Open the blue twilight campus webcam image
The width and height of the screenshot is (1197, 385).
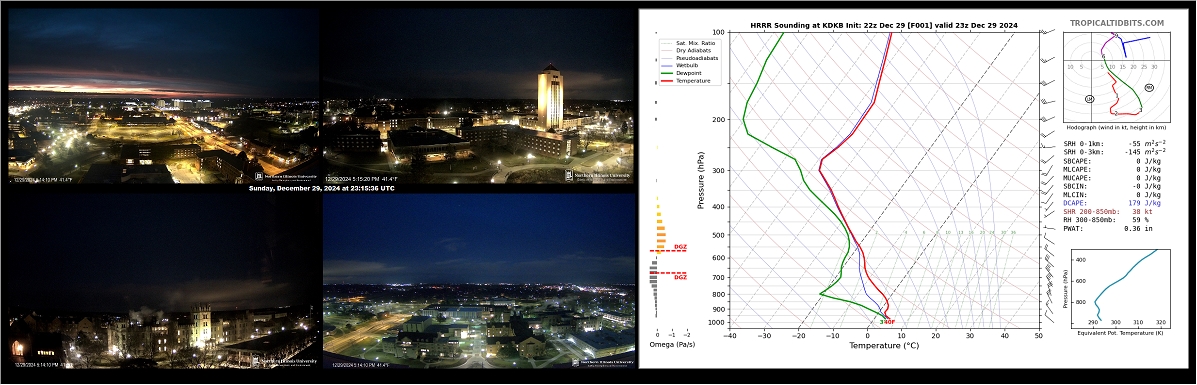click(478, 280)
